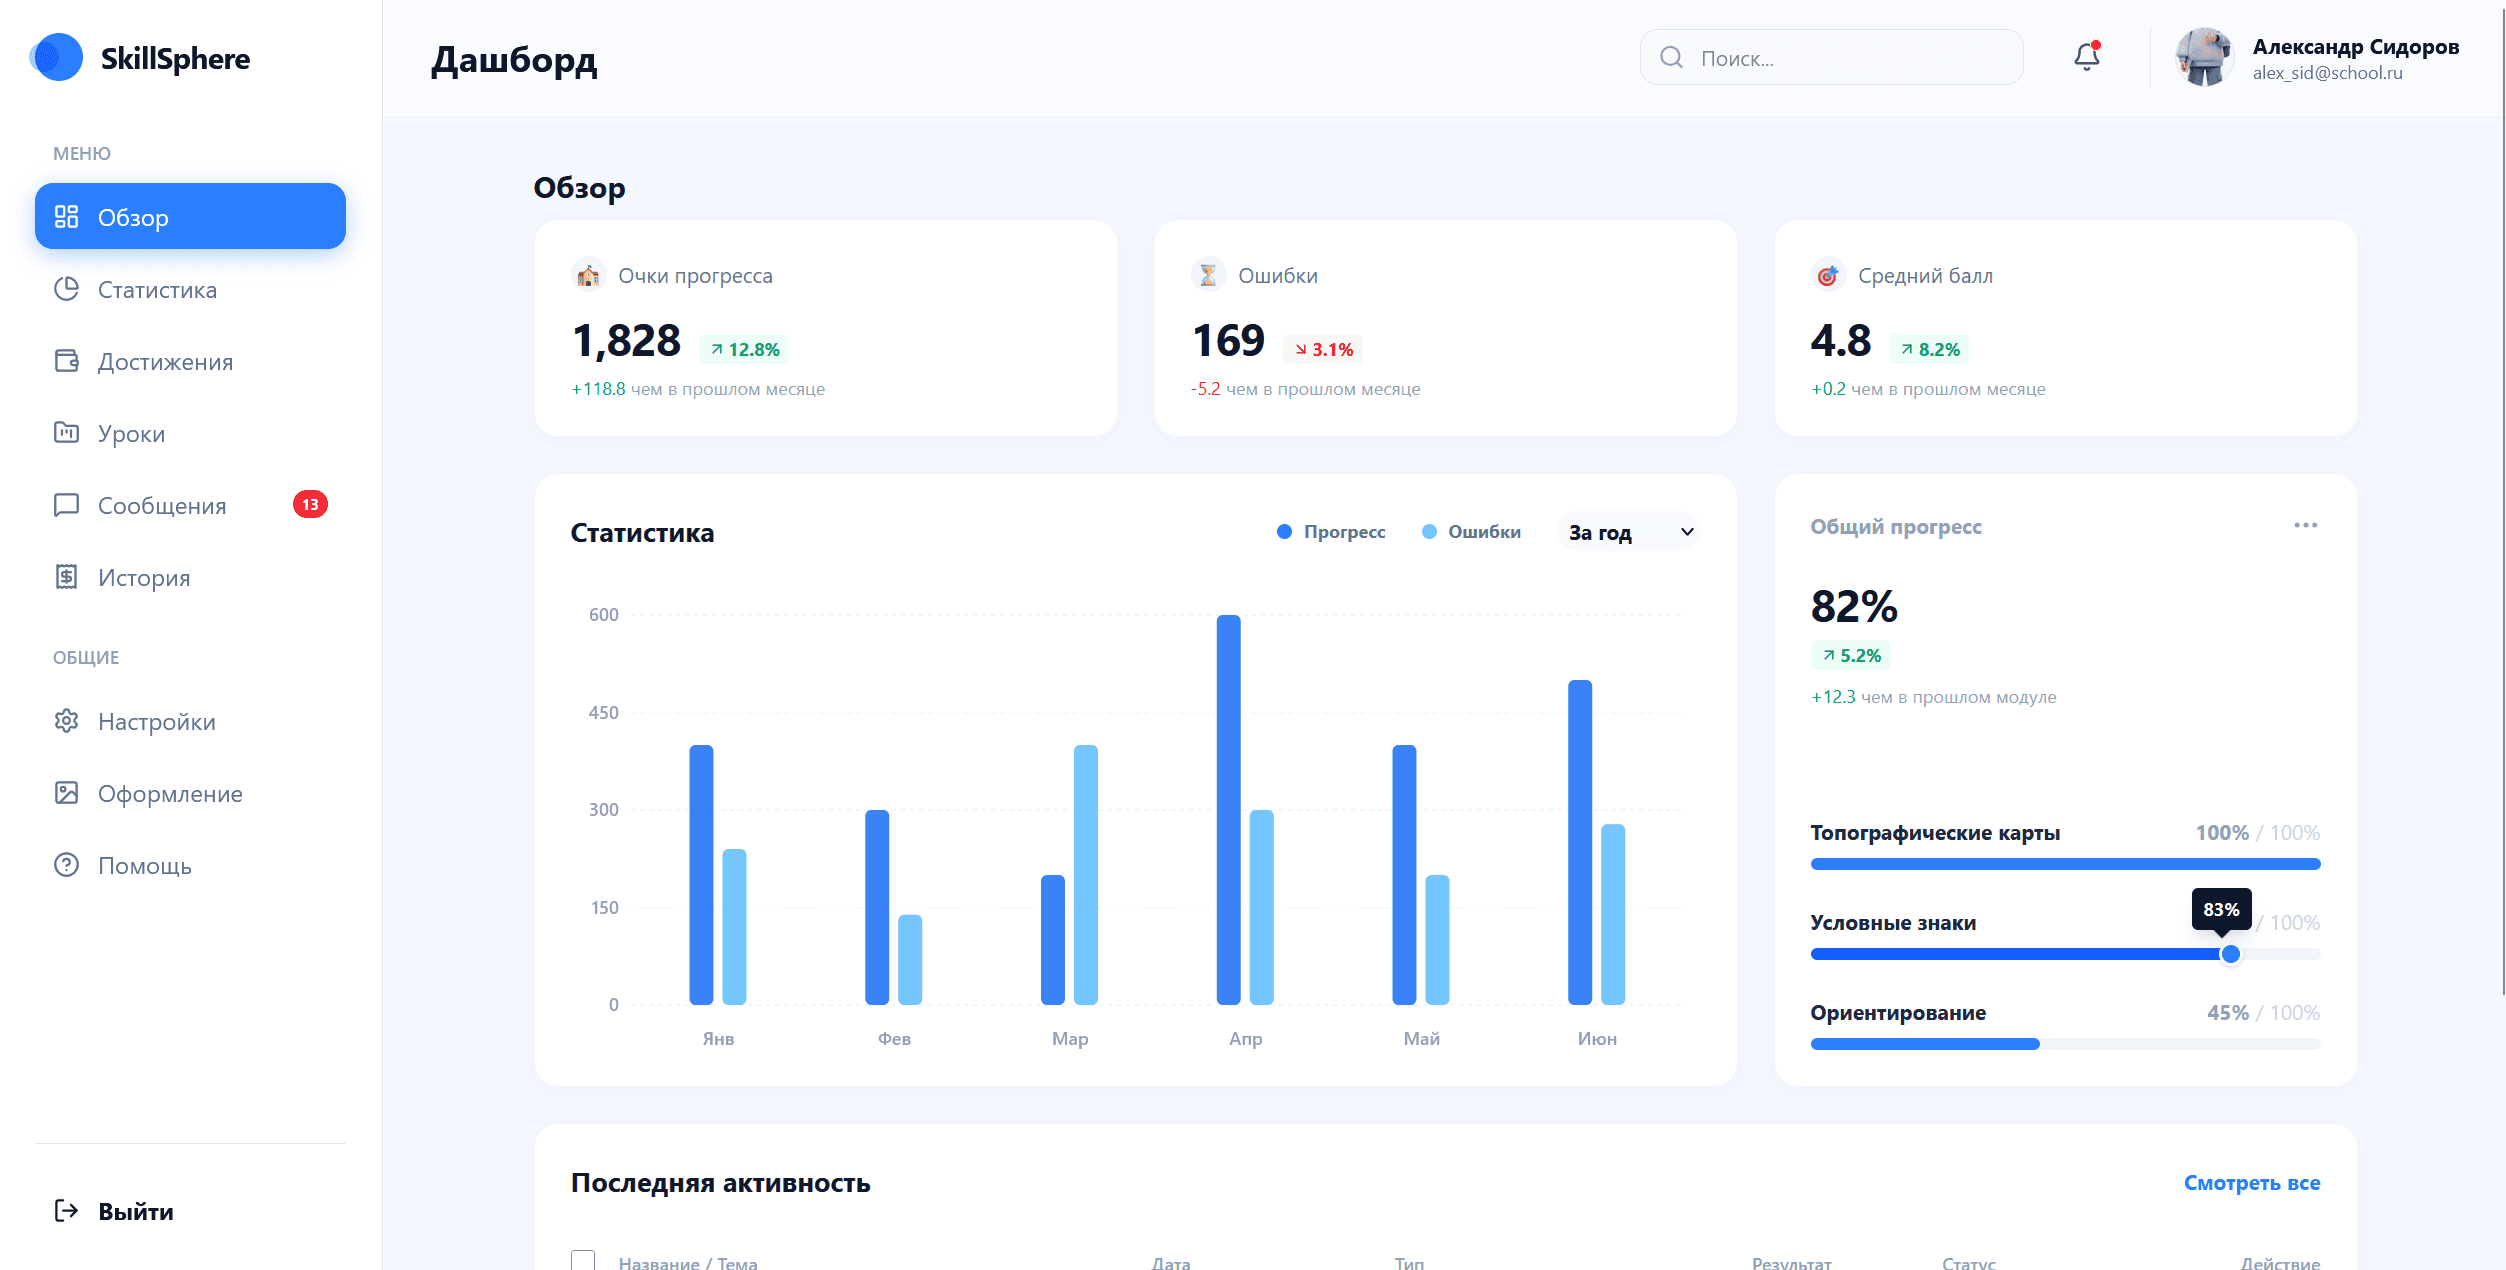Click Выйти to log out

click(118, 1210)
